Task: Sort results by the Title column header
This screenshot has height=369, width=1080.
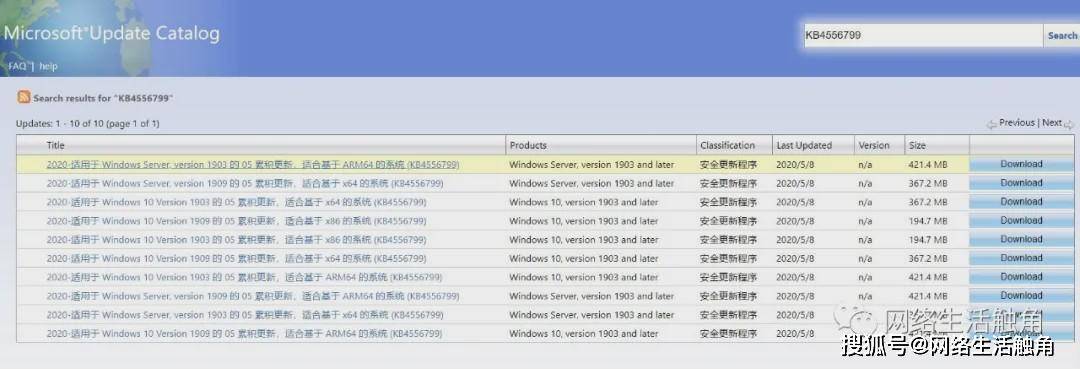Action: pos(55,145)
